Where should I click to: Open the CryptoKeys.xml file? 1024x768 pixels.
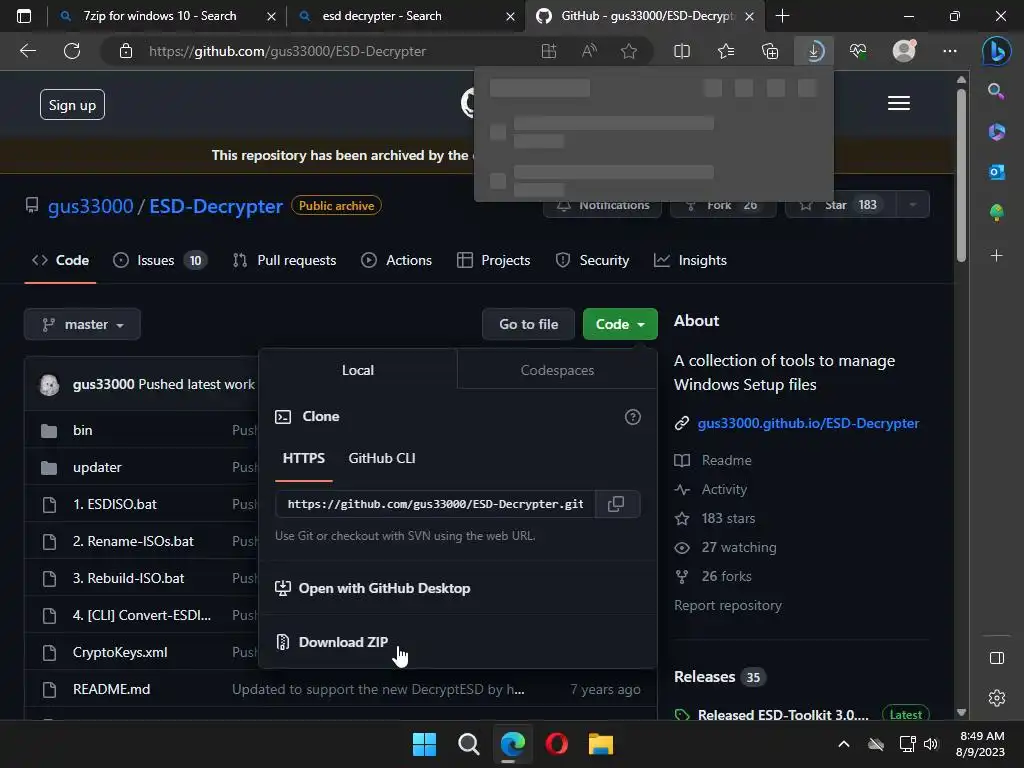point(120,652)
